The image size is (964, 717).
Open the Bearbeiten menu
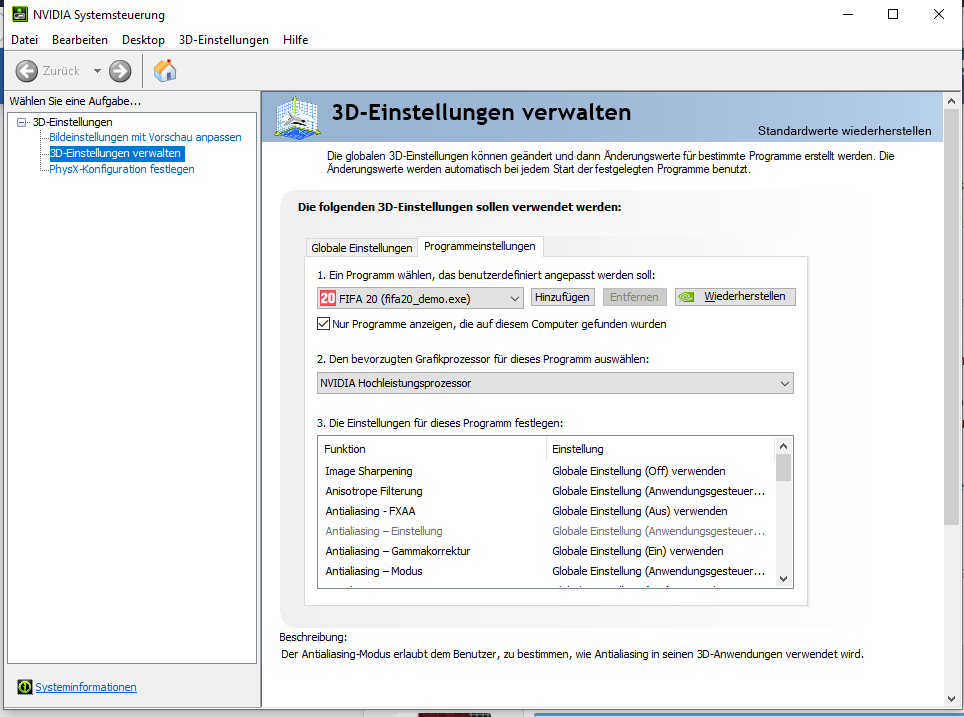(80, 40)
